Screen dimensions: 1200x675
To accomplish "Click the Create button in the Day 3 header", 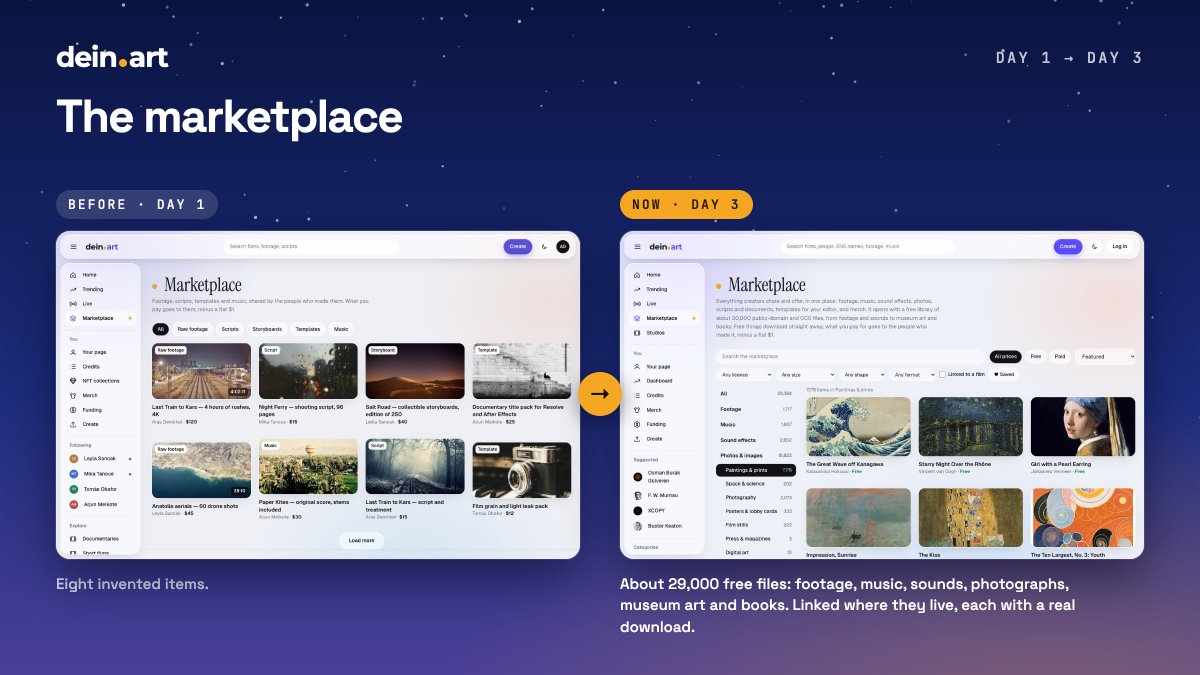I will (1068, 246).
